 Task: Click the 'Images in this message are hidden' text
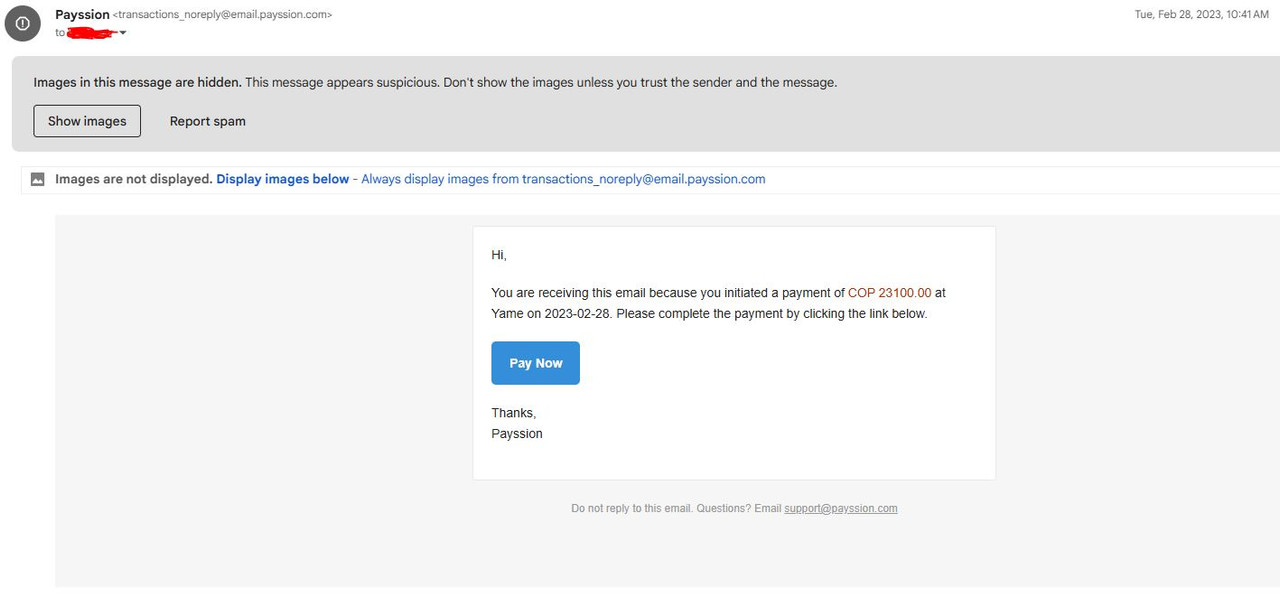point(137,82)
